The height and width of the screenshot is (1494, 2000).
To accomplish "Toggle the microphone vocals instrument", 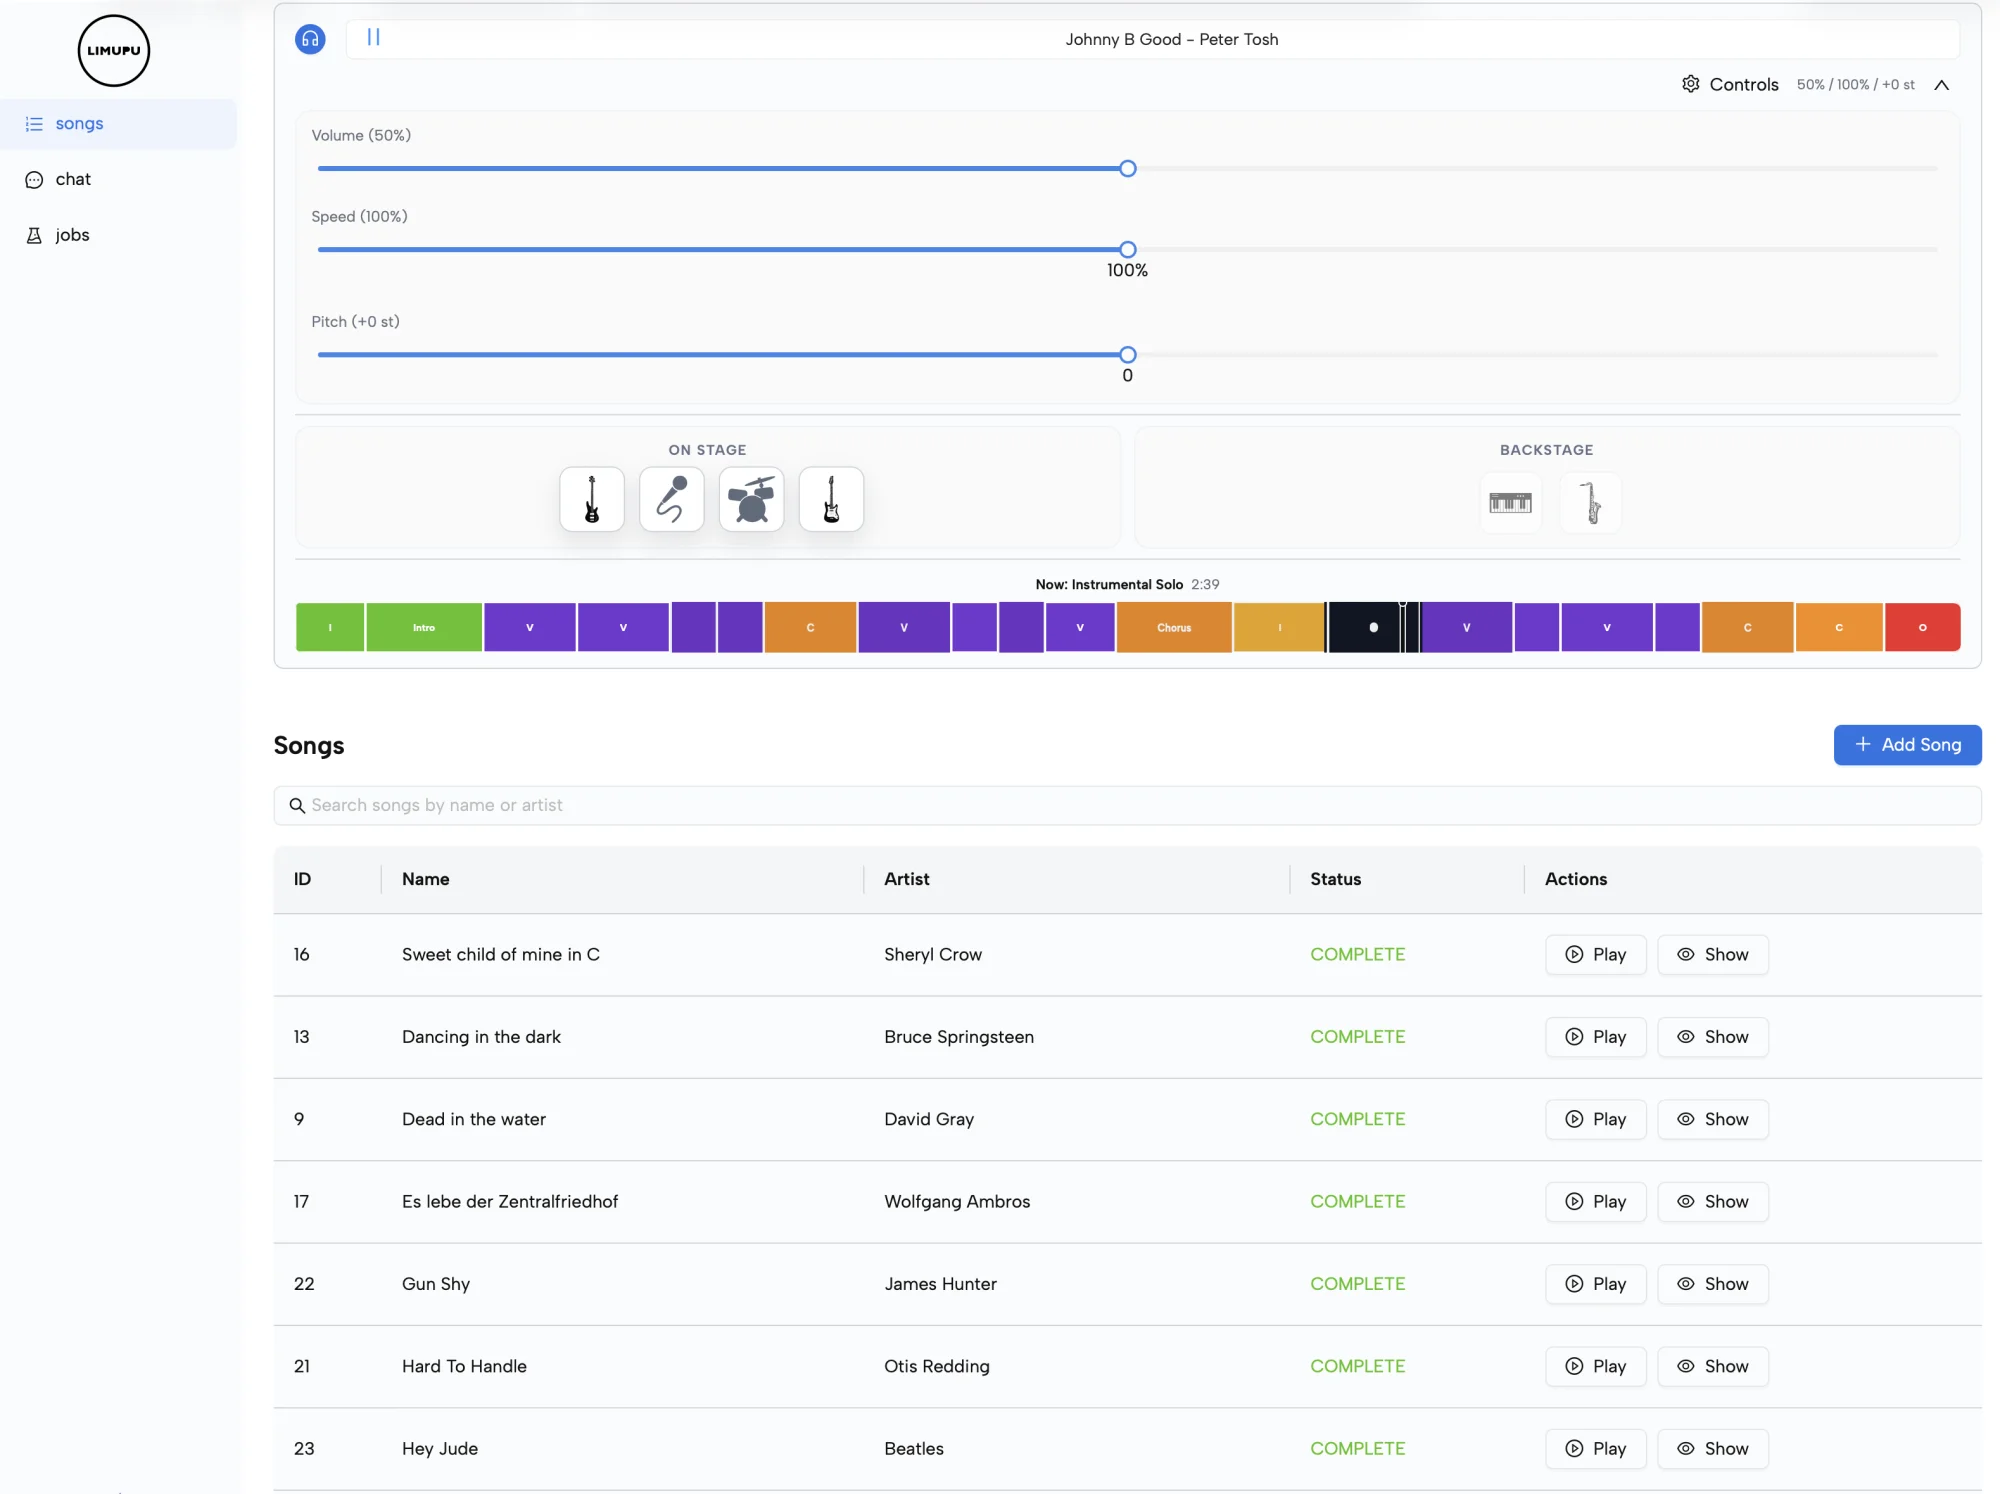I will (x=671, y=499).
